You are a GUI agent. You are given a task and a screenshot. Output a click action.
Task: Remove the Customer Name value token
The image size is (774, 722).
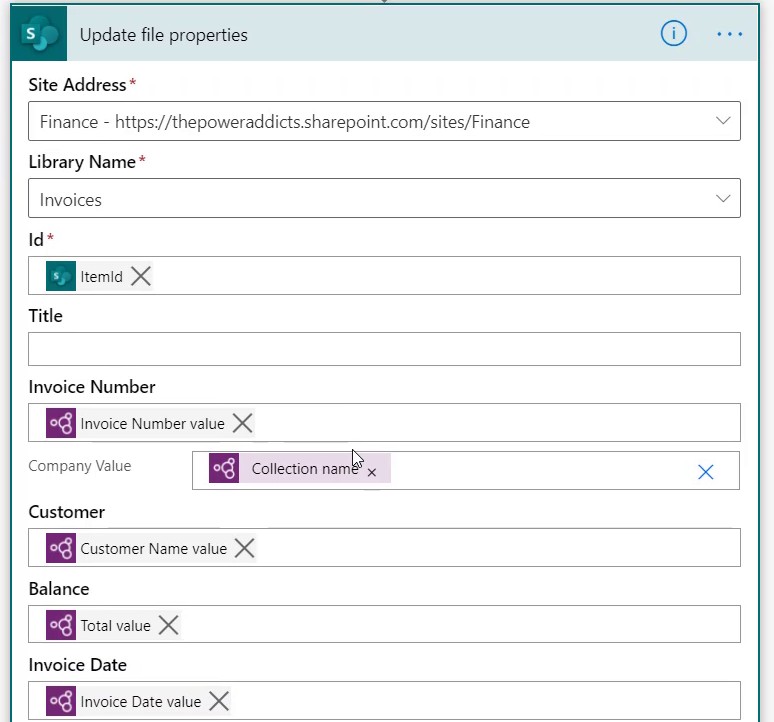244,548
